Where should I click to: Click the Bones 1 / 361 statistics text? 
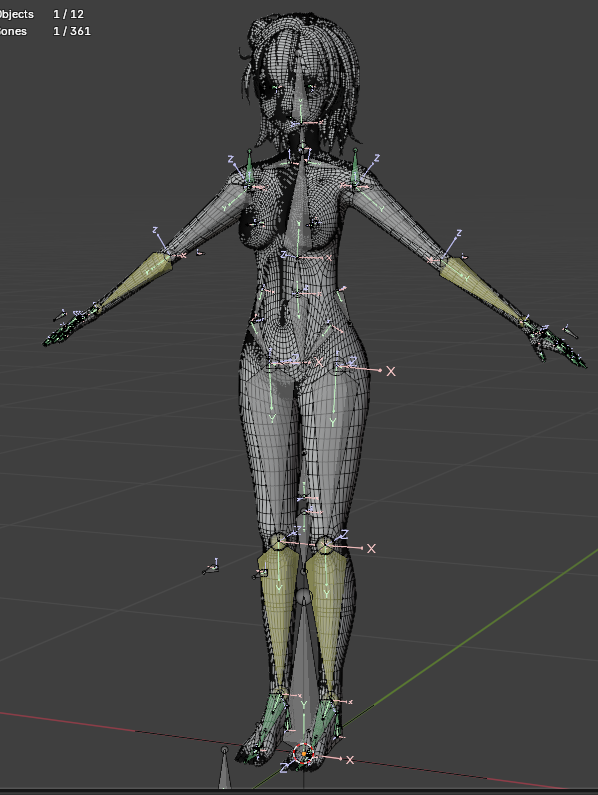(x=45, y=31)
